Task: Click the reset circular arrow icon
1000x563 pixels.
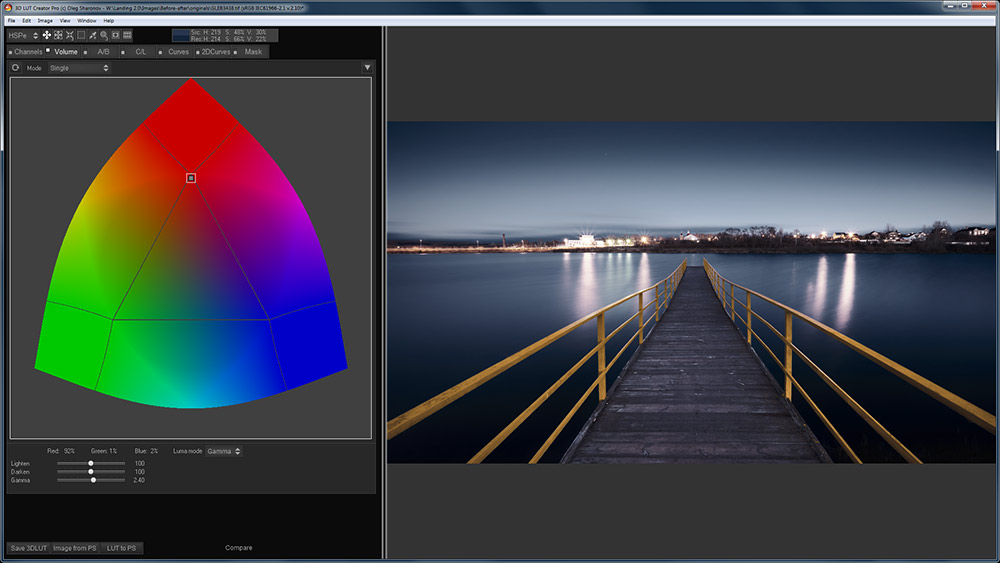Action: pos(16,68)
